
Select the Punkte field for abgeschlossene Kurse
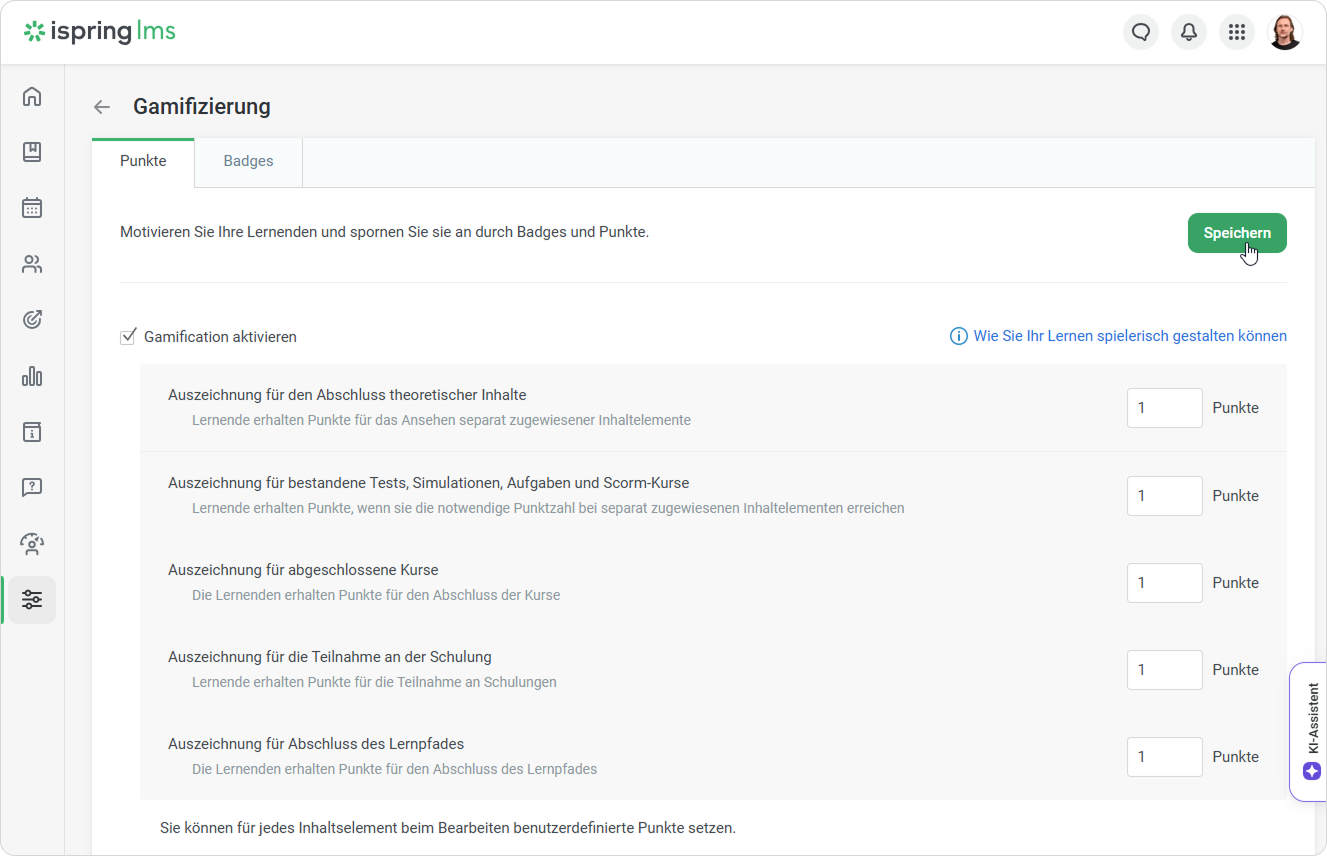1164,582
